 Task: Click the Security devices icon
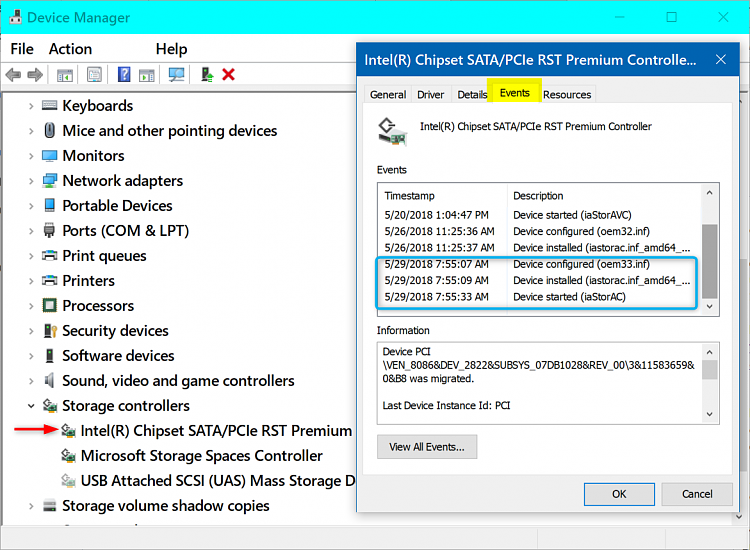pyautogui.click(x=50, y=330)
